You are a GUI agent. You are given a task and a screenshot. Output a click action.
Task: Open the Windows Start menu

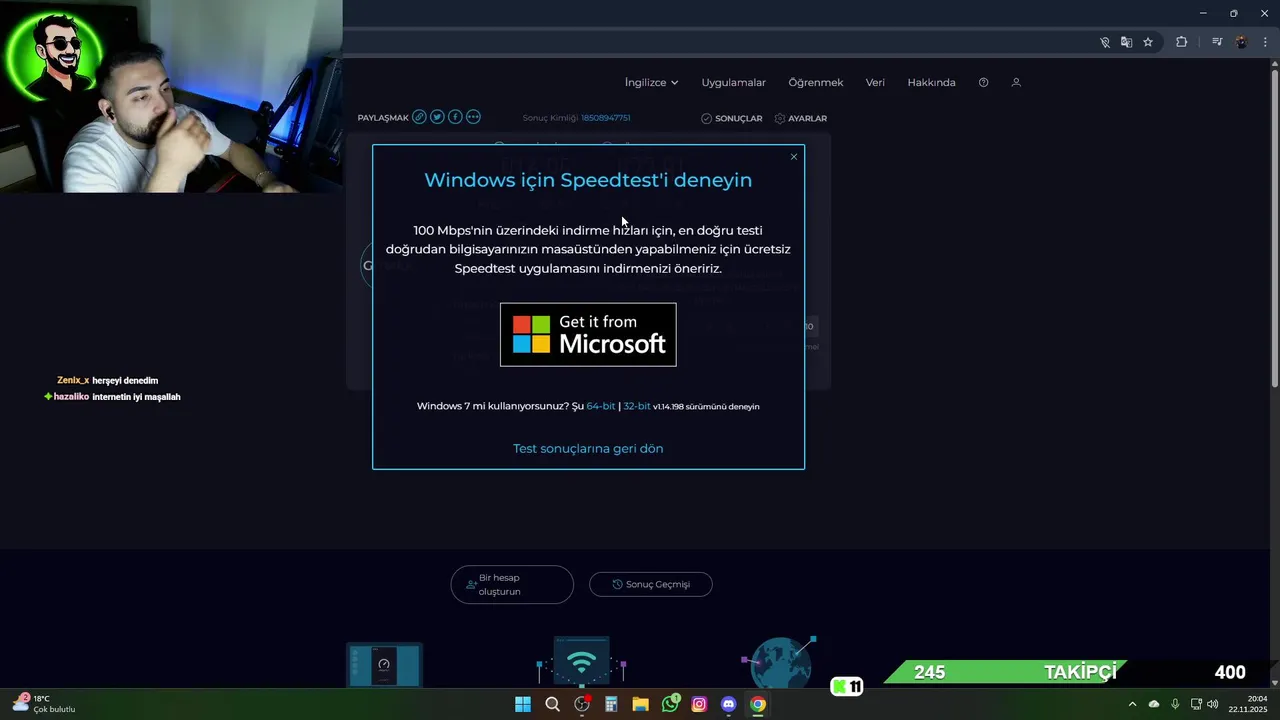click(523, 704)
